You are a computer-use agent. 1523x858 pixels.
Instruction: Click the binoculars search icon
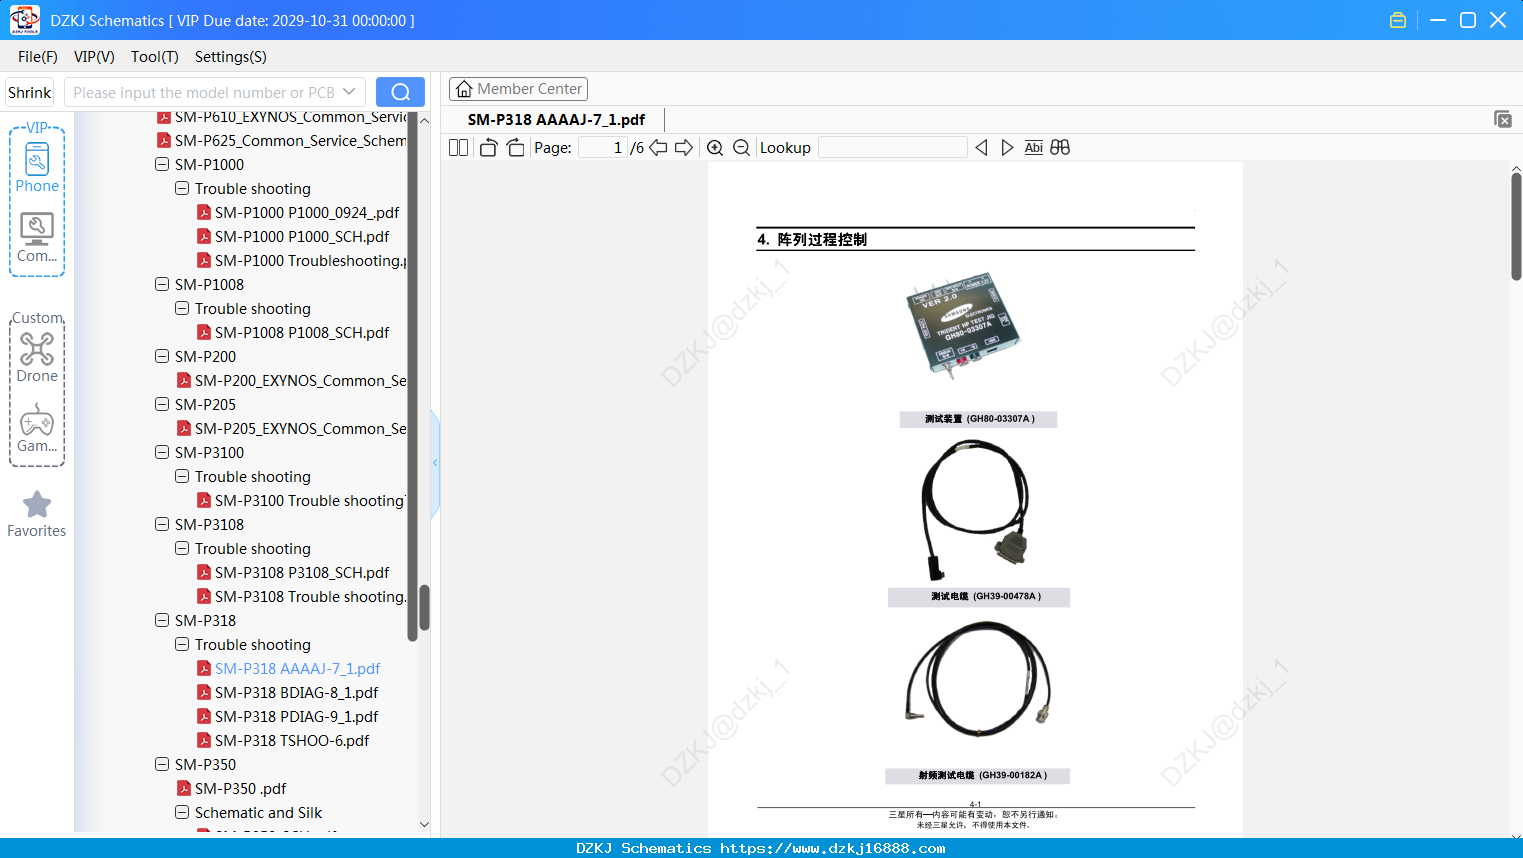(1060, 148)
